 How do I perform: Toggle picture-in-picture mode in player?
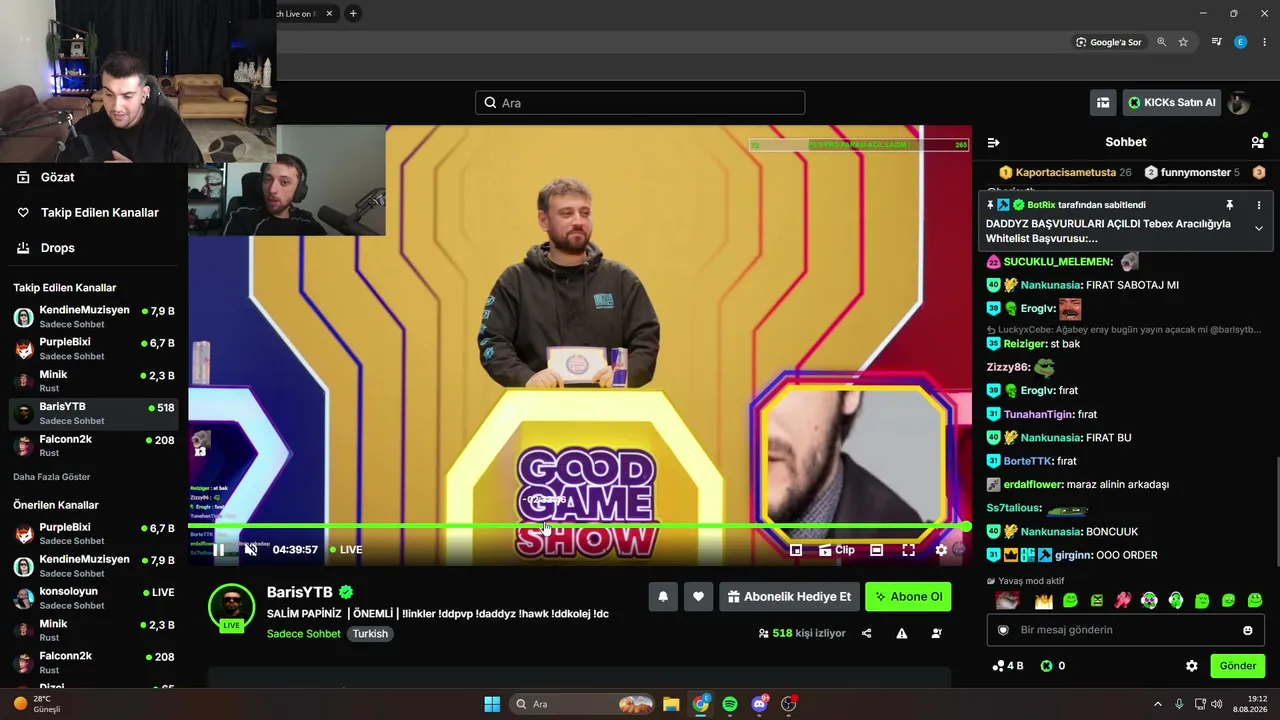(796, 550)
